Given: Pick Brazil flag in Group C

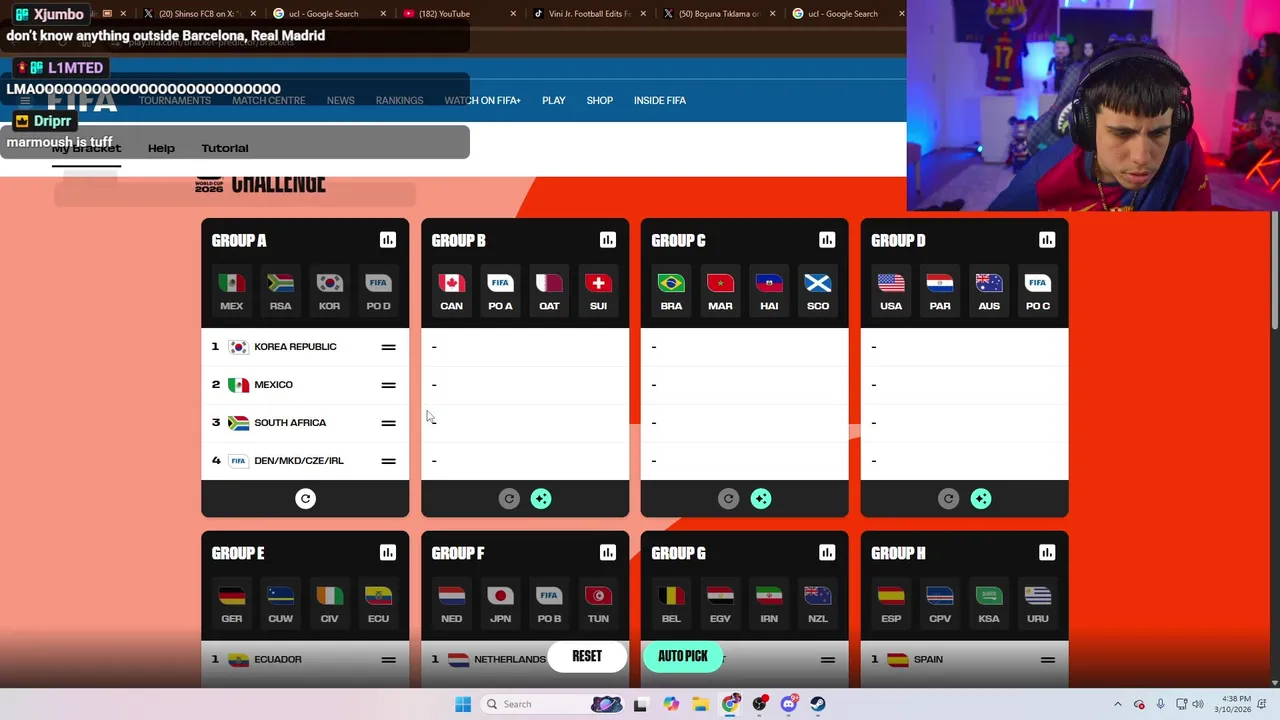Looking at the screenshot, I should [x=671, y=290].
